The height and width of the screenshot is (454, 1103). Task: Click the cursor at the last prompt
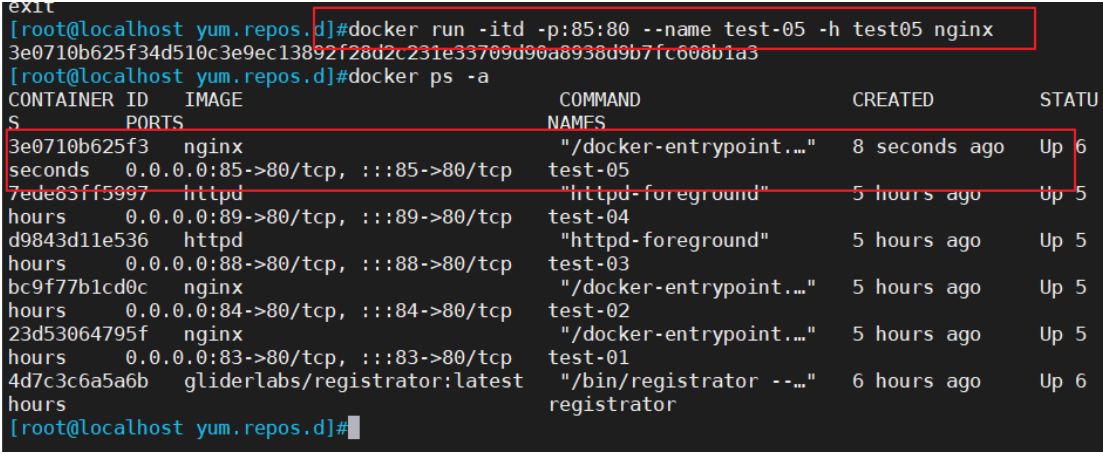[353, 428]
